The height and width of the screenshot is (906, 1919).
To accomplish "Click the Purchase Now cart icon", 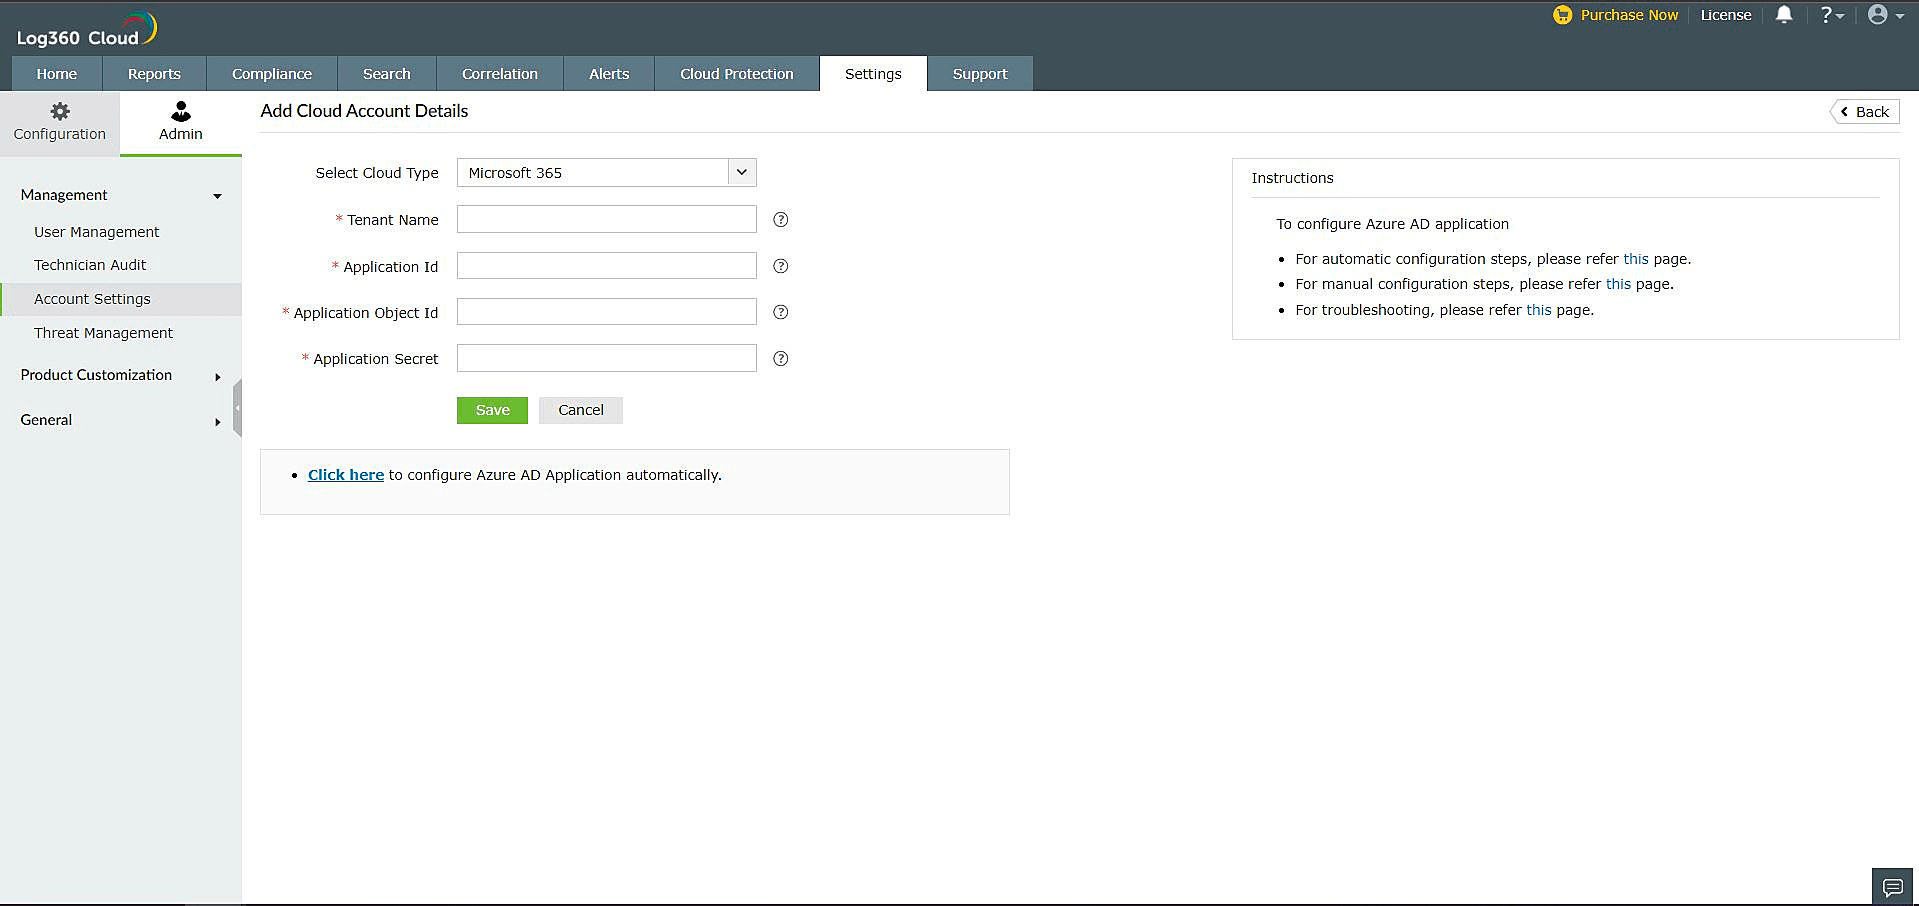I will [x=1562, y=15].
